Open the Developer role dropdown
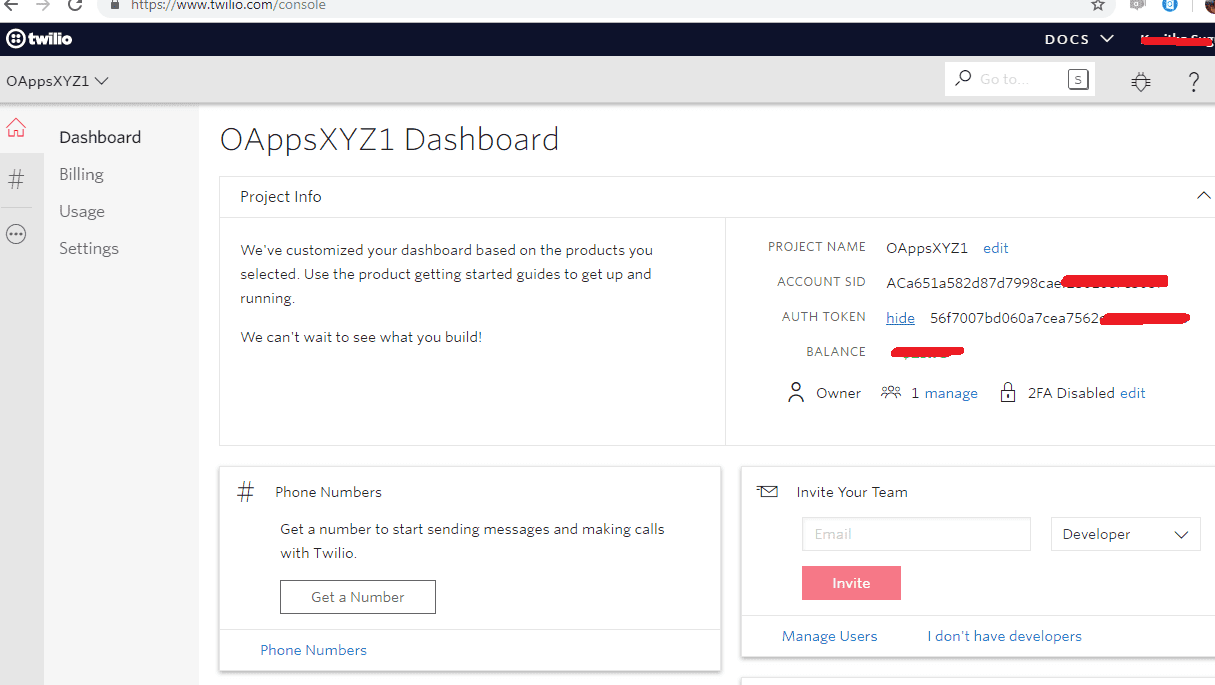1215x685 pixels. point(1125,534)
